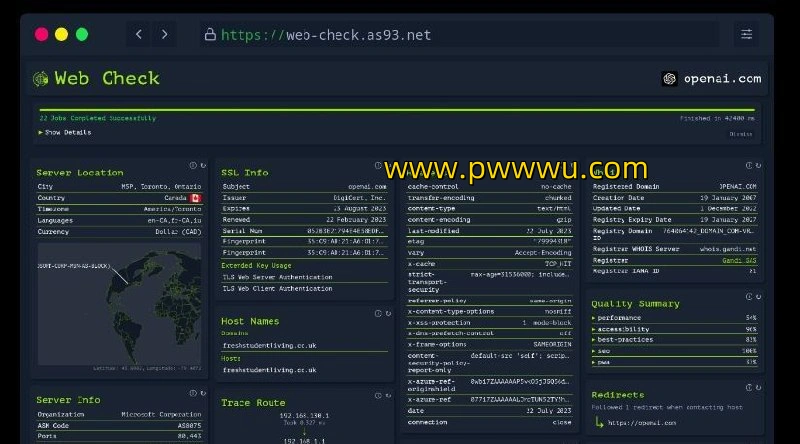Click the Ports 80, 443 row
The height and width of the screenshot is (444, 800).
click(x=119, y=436)
